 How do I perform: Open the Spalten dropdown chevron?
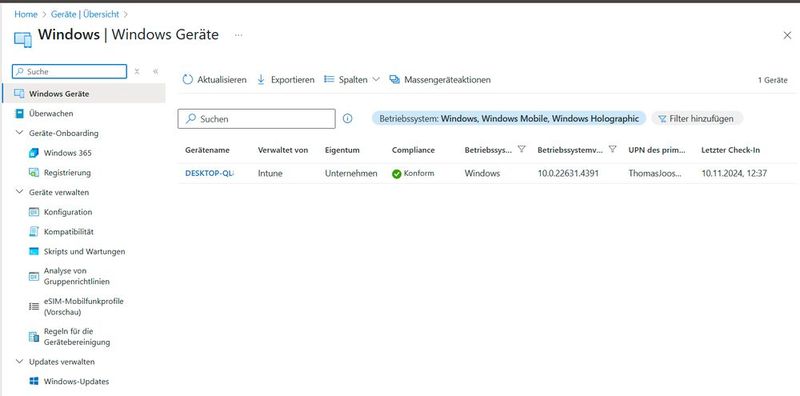click(376, 80)
